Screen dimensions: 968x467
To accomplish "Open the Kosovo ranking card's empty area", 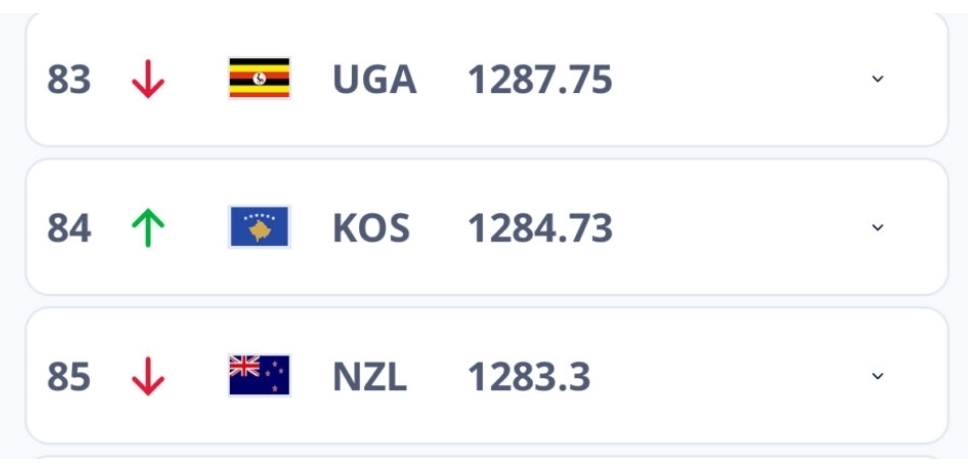I will coord(740,228).
